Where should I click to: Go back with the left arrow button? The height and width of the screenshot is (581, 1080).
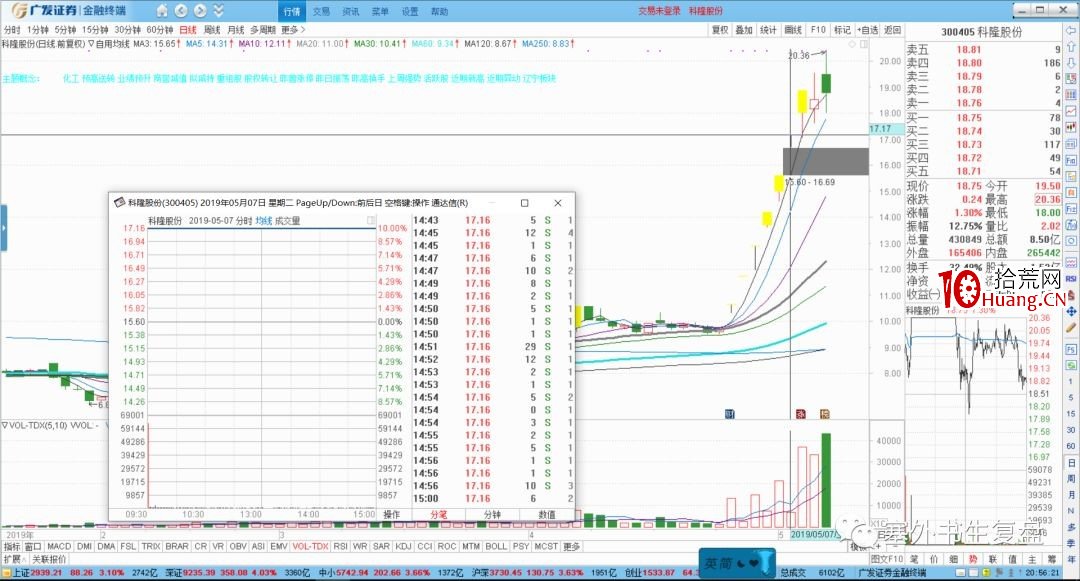click(181, 10)
